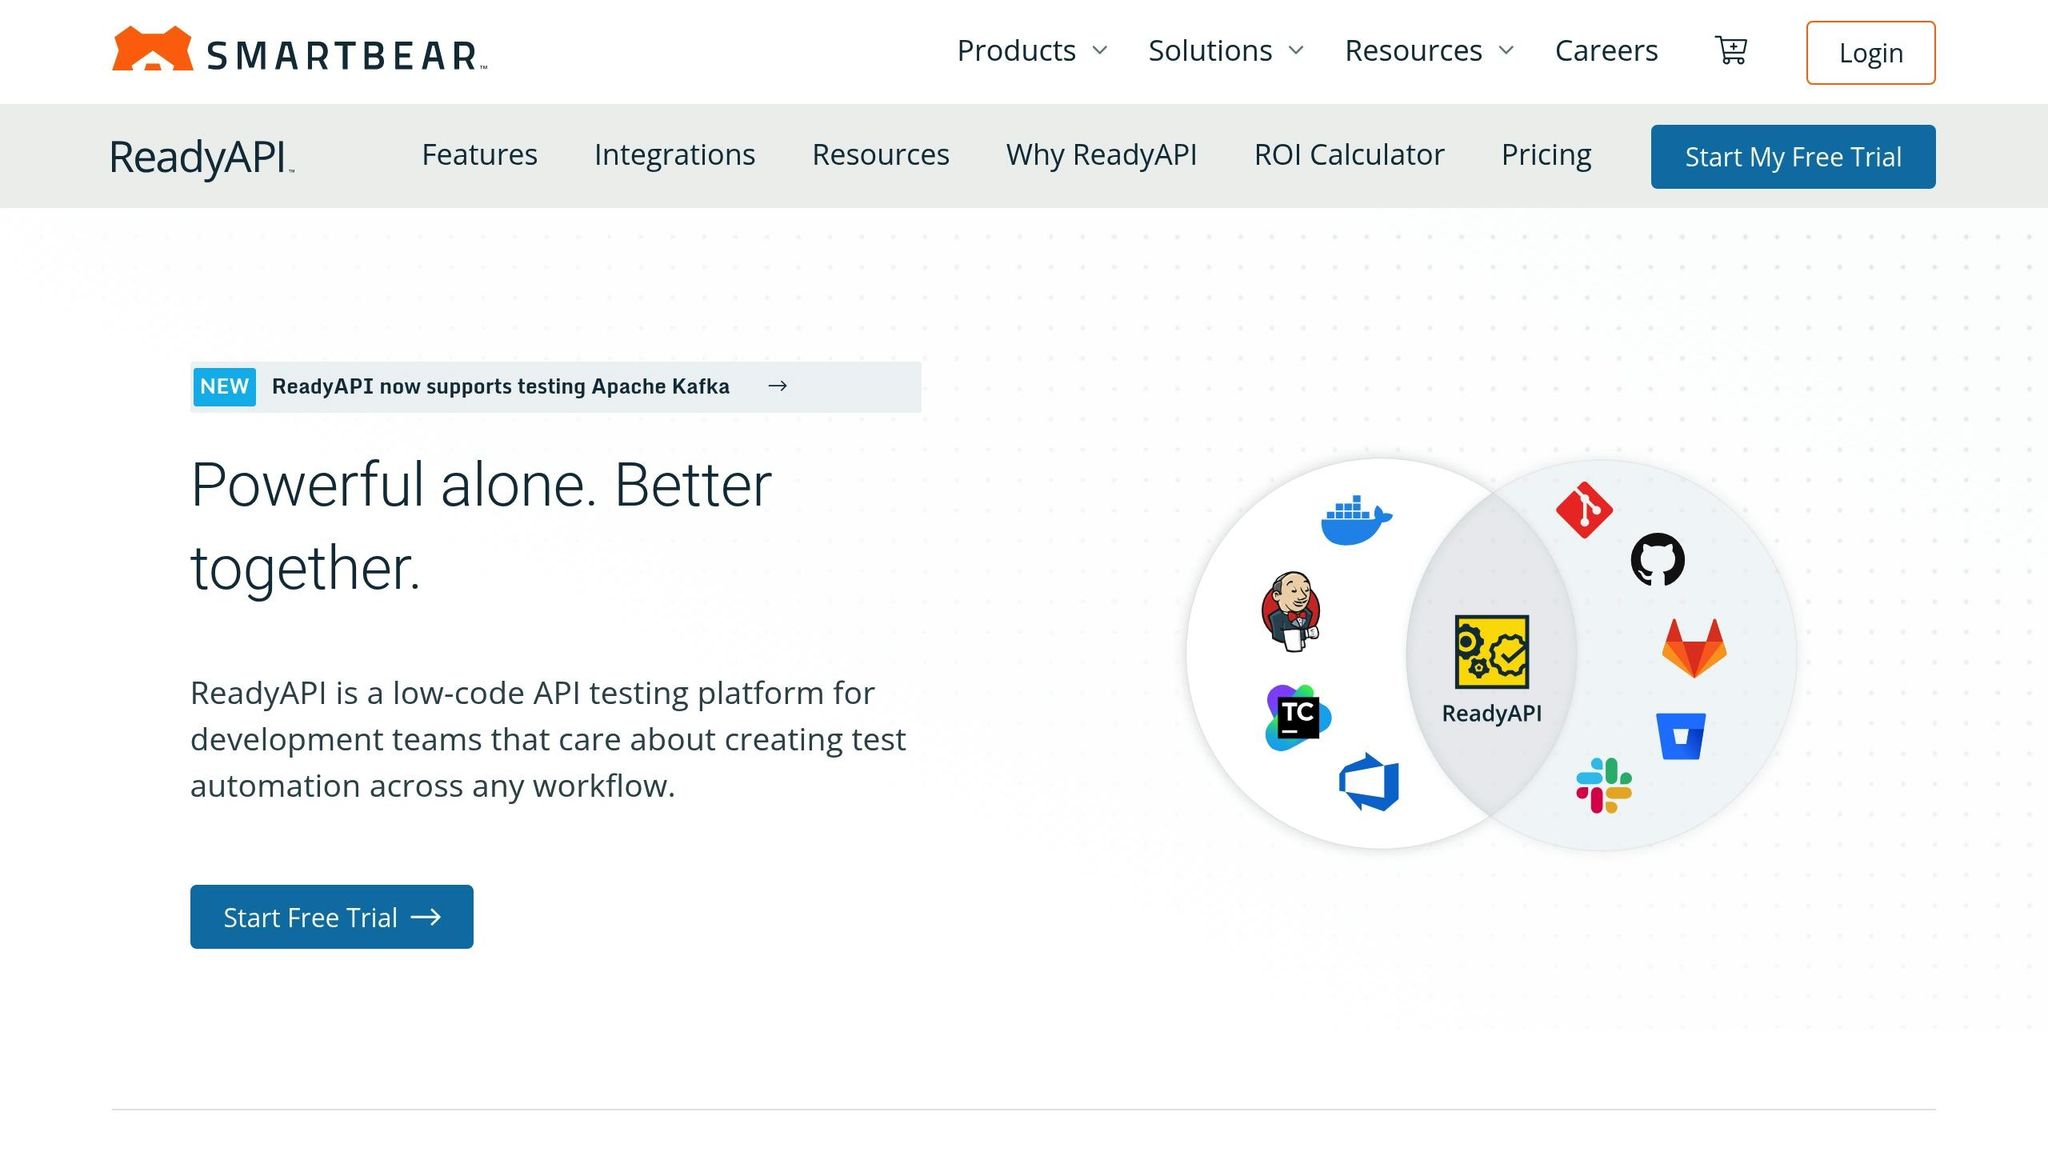Expand the Solutions dropdown chevron
This screenshot has width=2048, height=1152.
(1296, 50)
